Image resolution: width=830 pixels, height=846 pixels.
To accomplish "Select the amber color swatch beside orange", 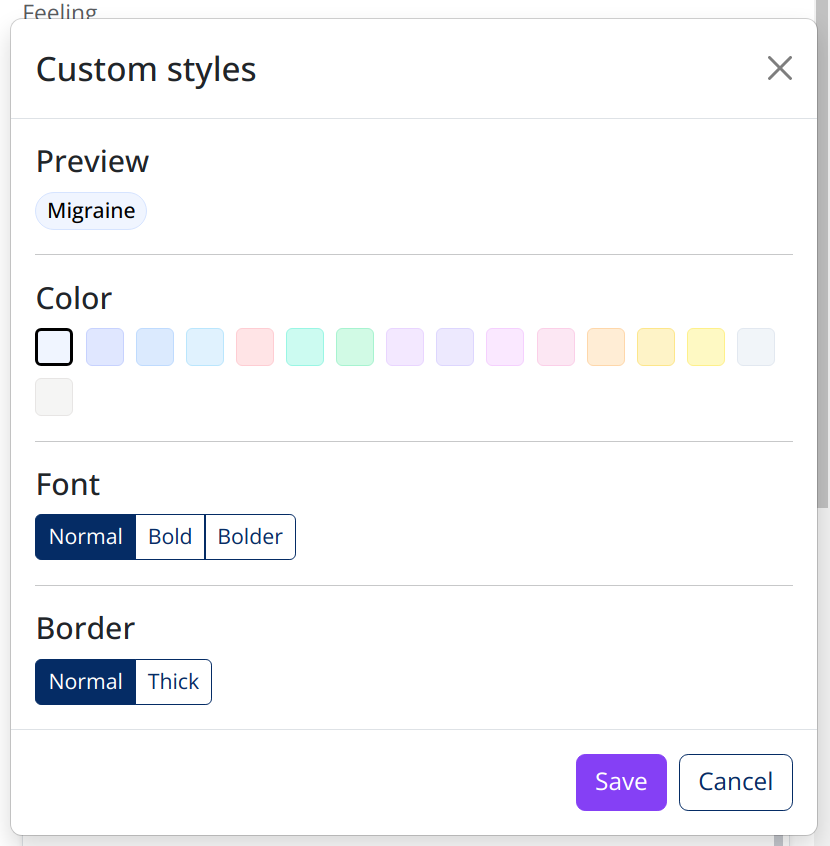I will coord(656,347).
